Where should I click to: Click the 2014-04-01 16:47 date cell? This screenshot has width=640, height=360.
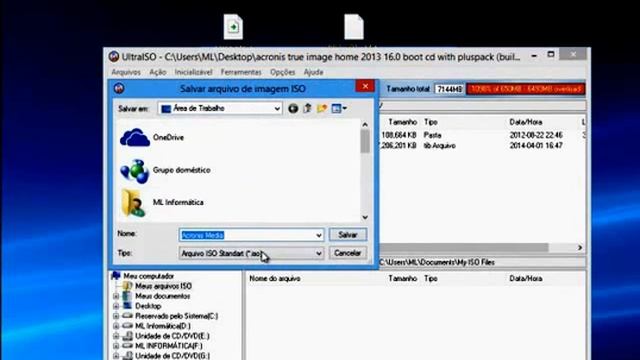coord(536,146)
